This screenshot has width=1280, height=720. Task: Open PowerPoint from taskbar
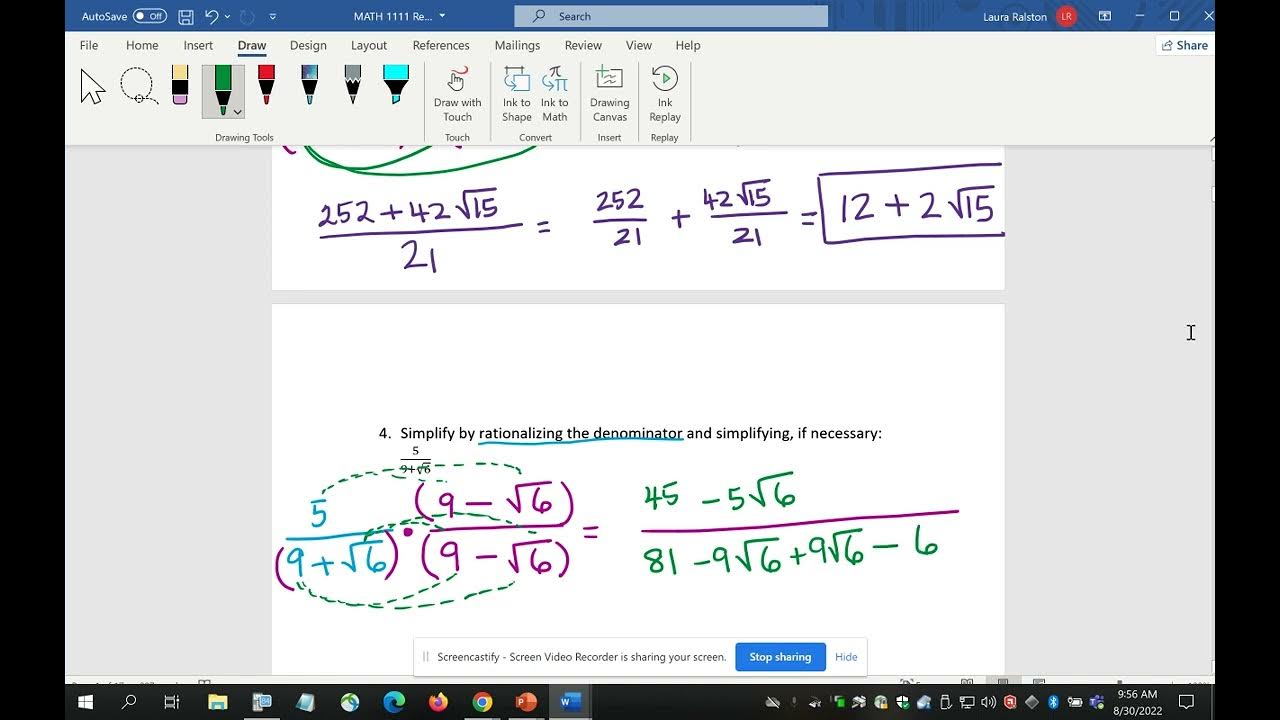pyautogui.click(x=526, y=702)
